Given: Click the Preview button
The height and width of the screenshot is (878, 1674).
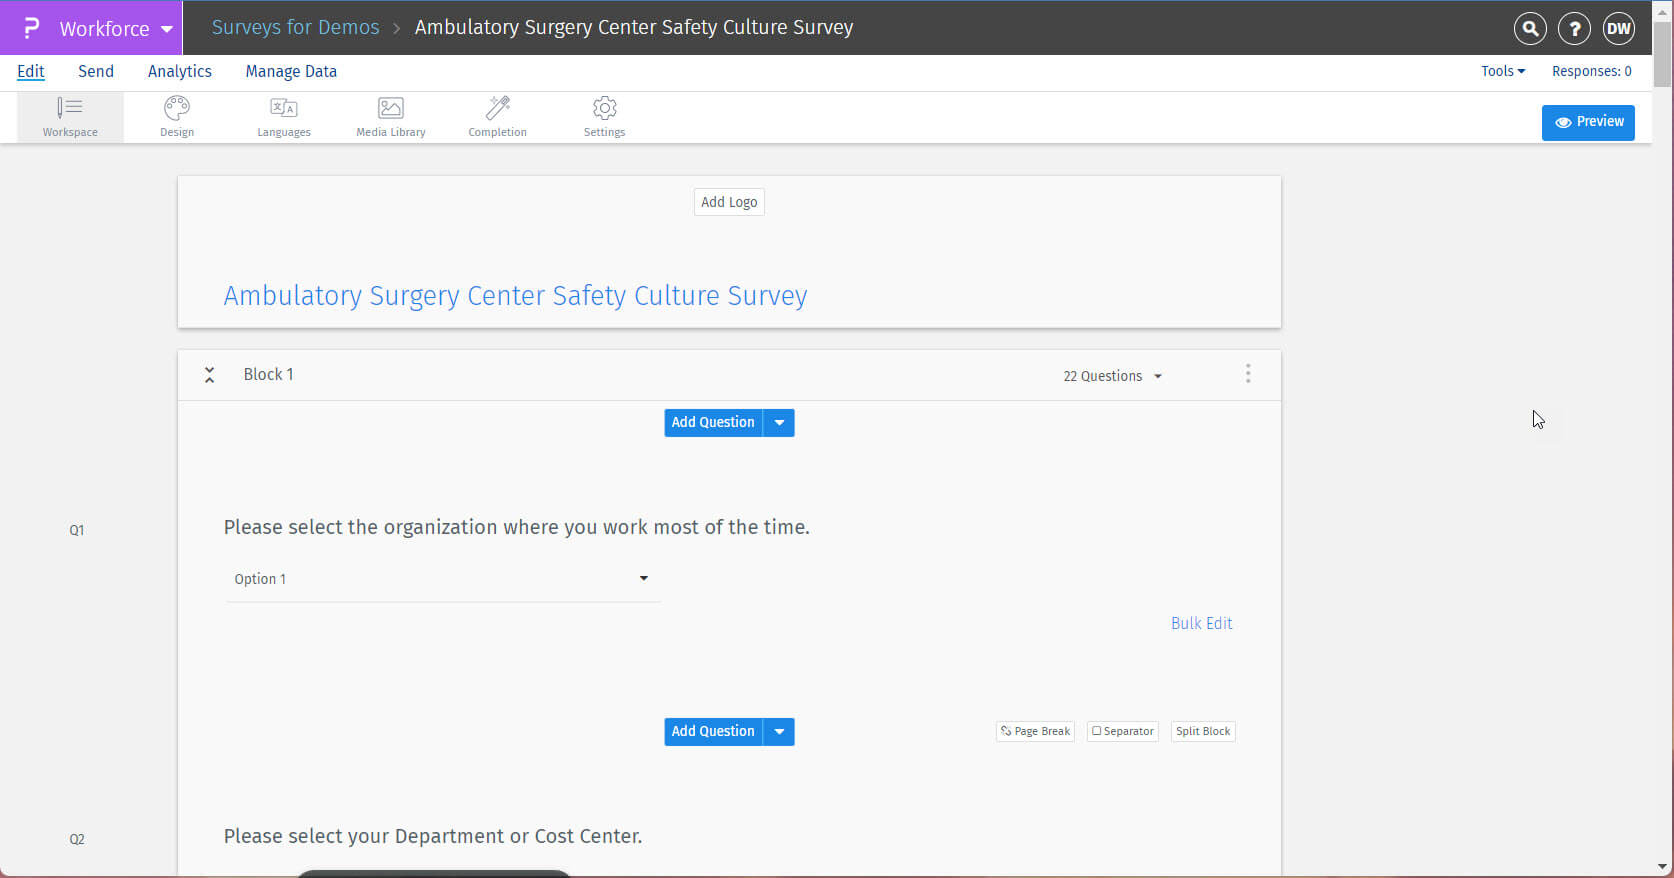Looking at the screenshot, I should 1588,122.
